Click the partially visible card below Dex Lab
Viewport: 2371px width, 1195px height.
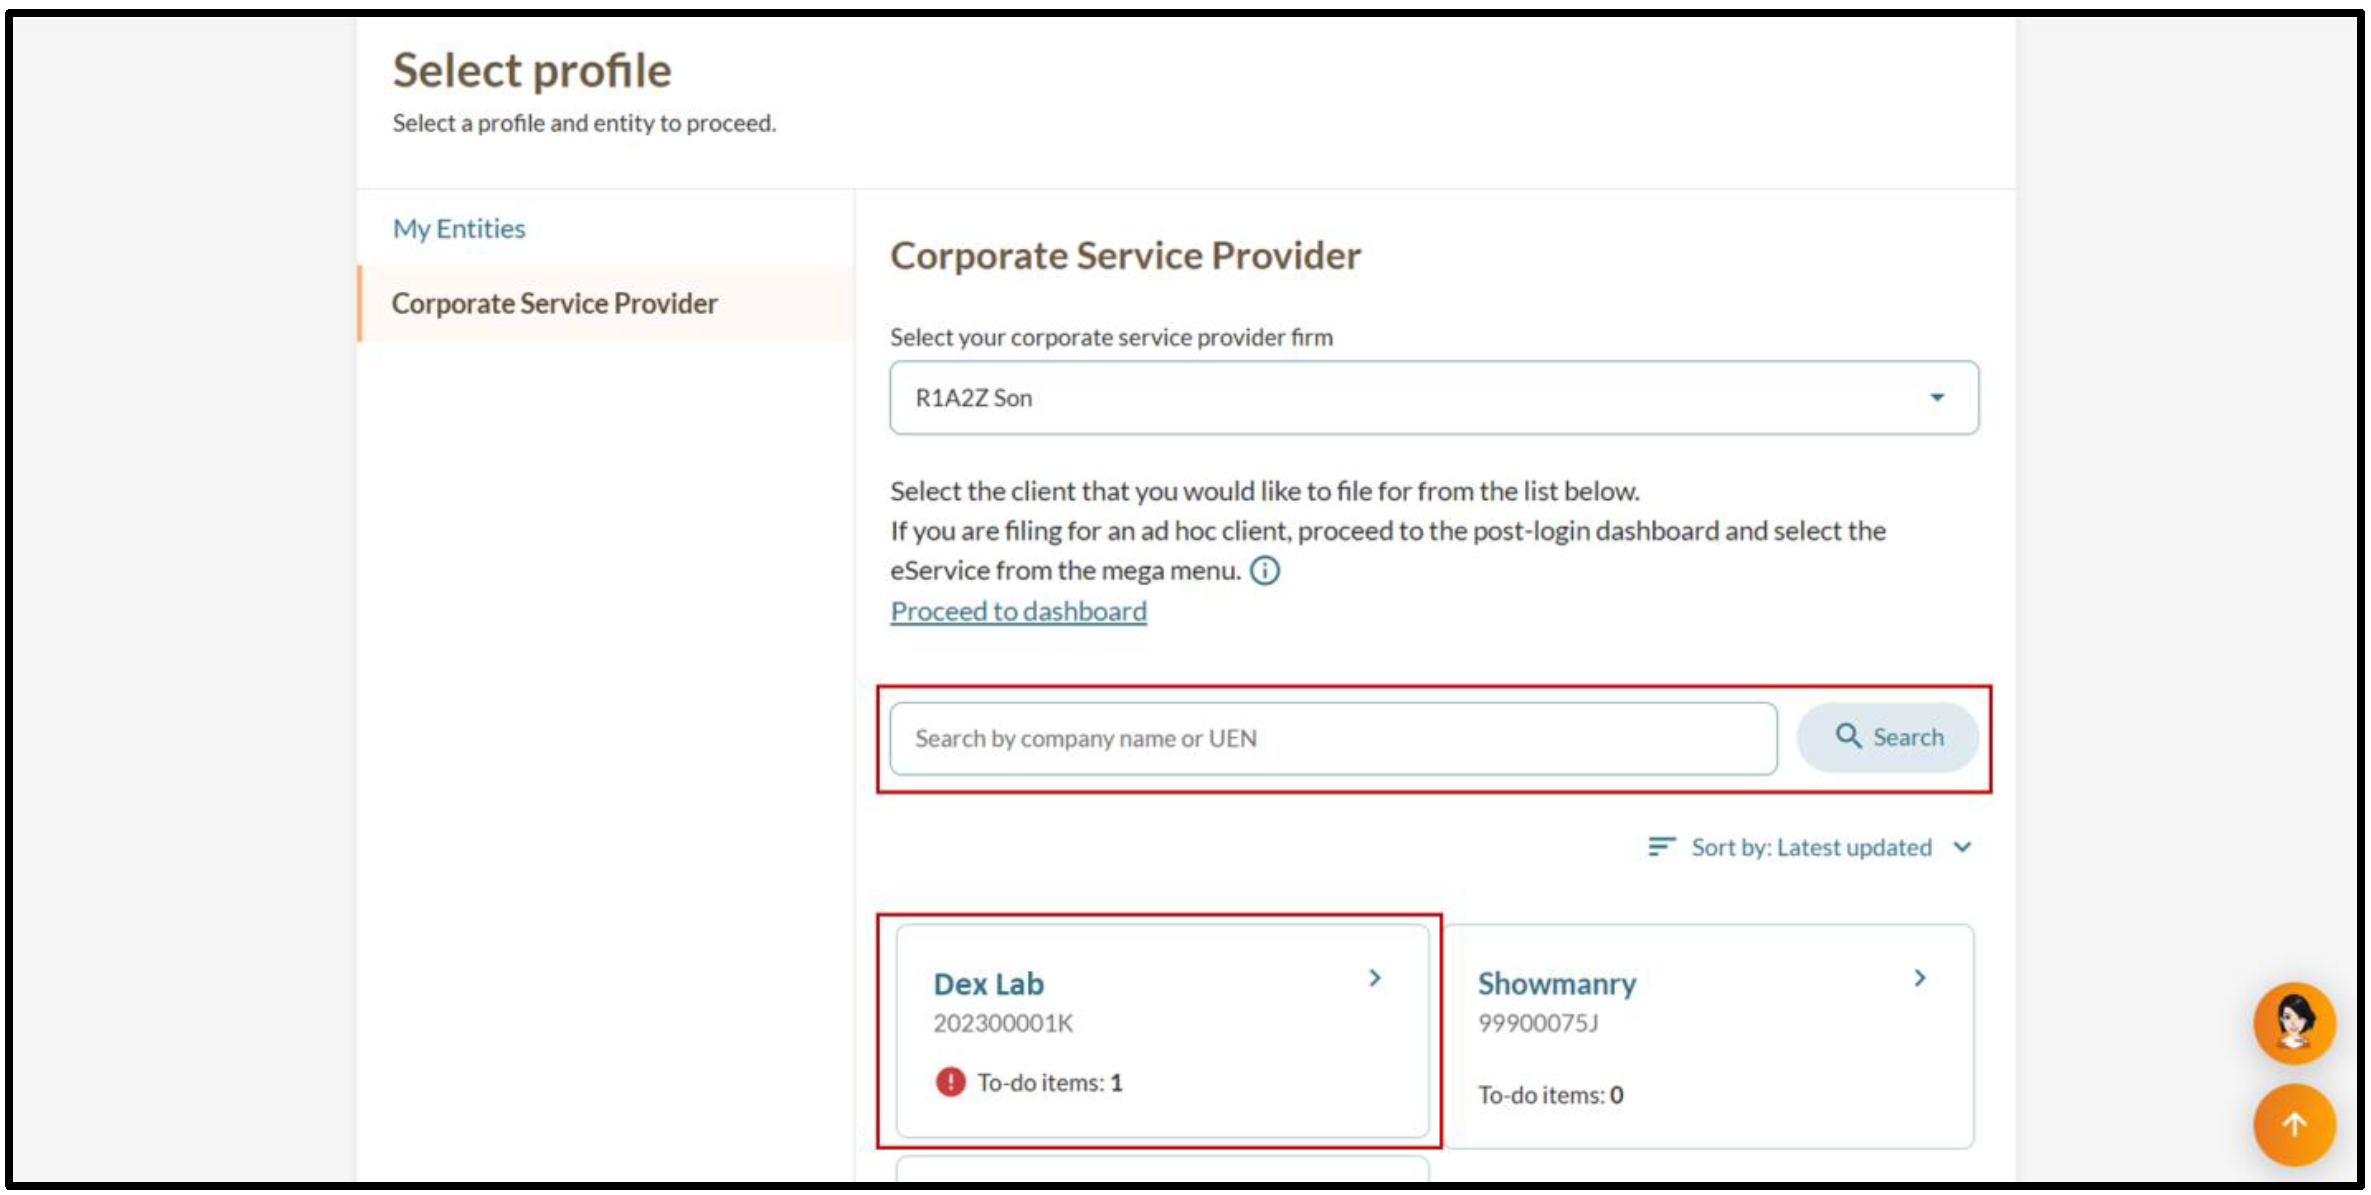pos(1162,1168)
